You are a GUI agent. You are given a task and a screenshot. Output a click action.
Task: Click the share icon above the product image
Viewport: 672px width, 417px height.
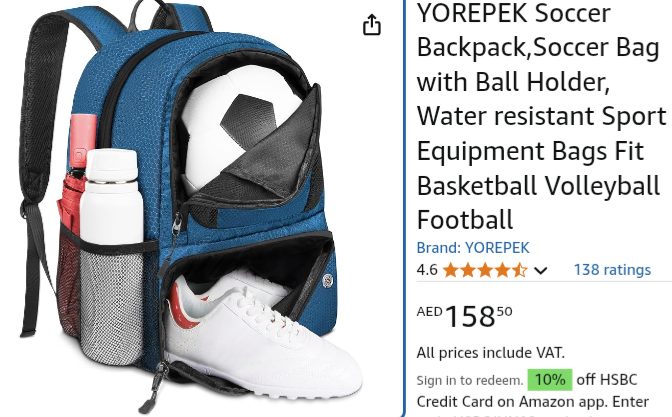[x=372, y=25]
